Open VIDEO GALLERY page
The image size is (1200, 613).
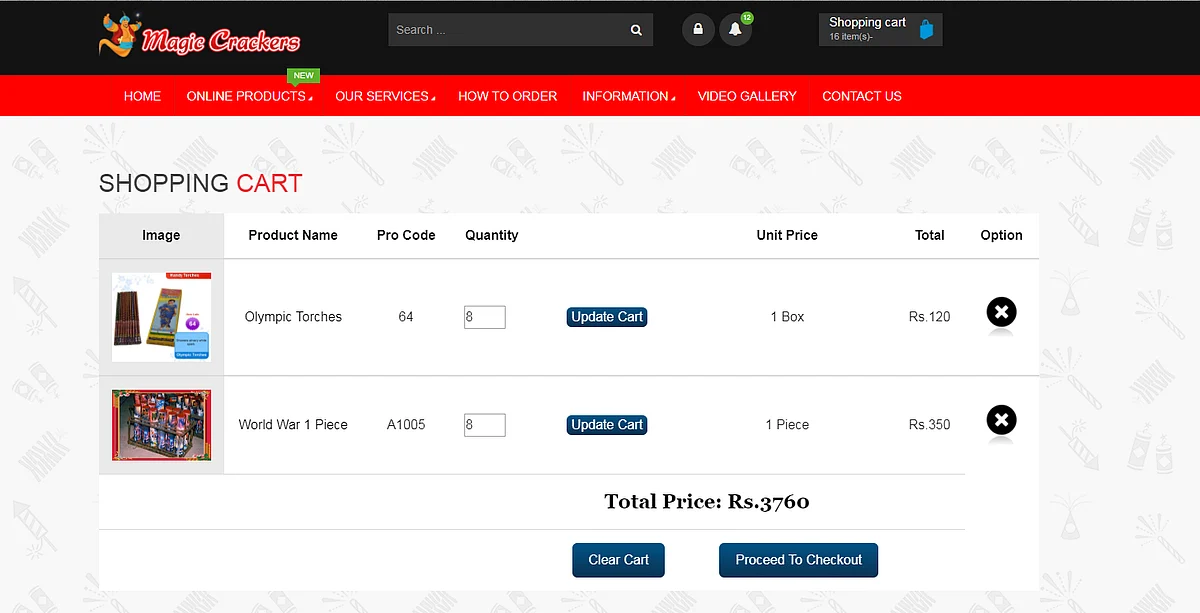[747, 96]
